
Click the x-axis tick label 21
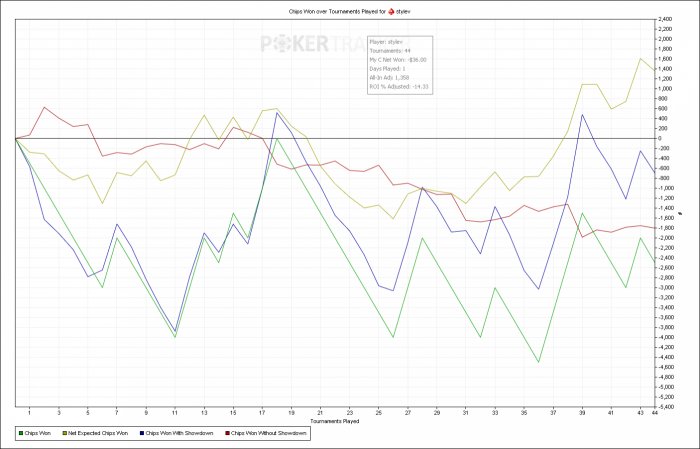320,413
